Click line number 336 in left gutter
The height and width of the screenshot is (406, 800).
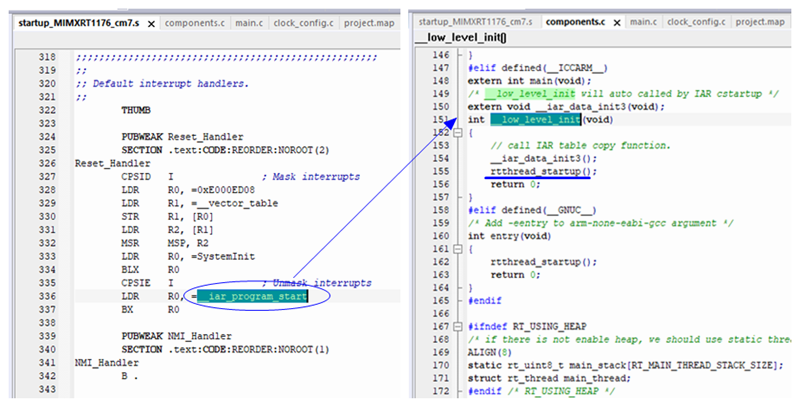pos(42,296)
